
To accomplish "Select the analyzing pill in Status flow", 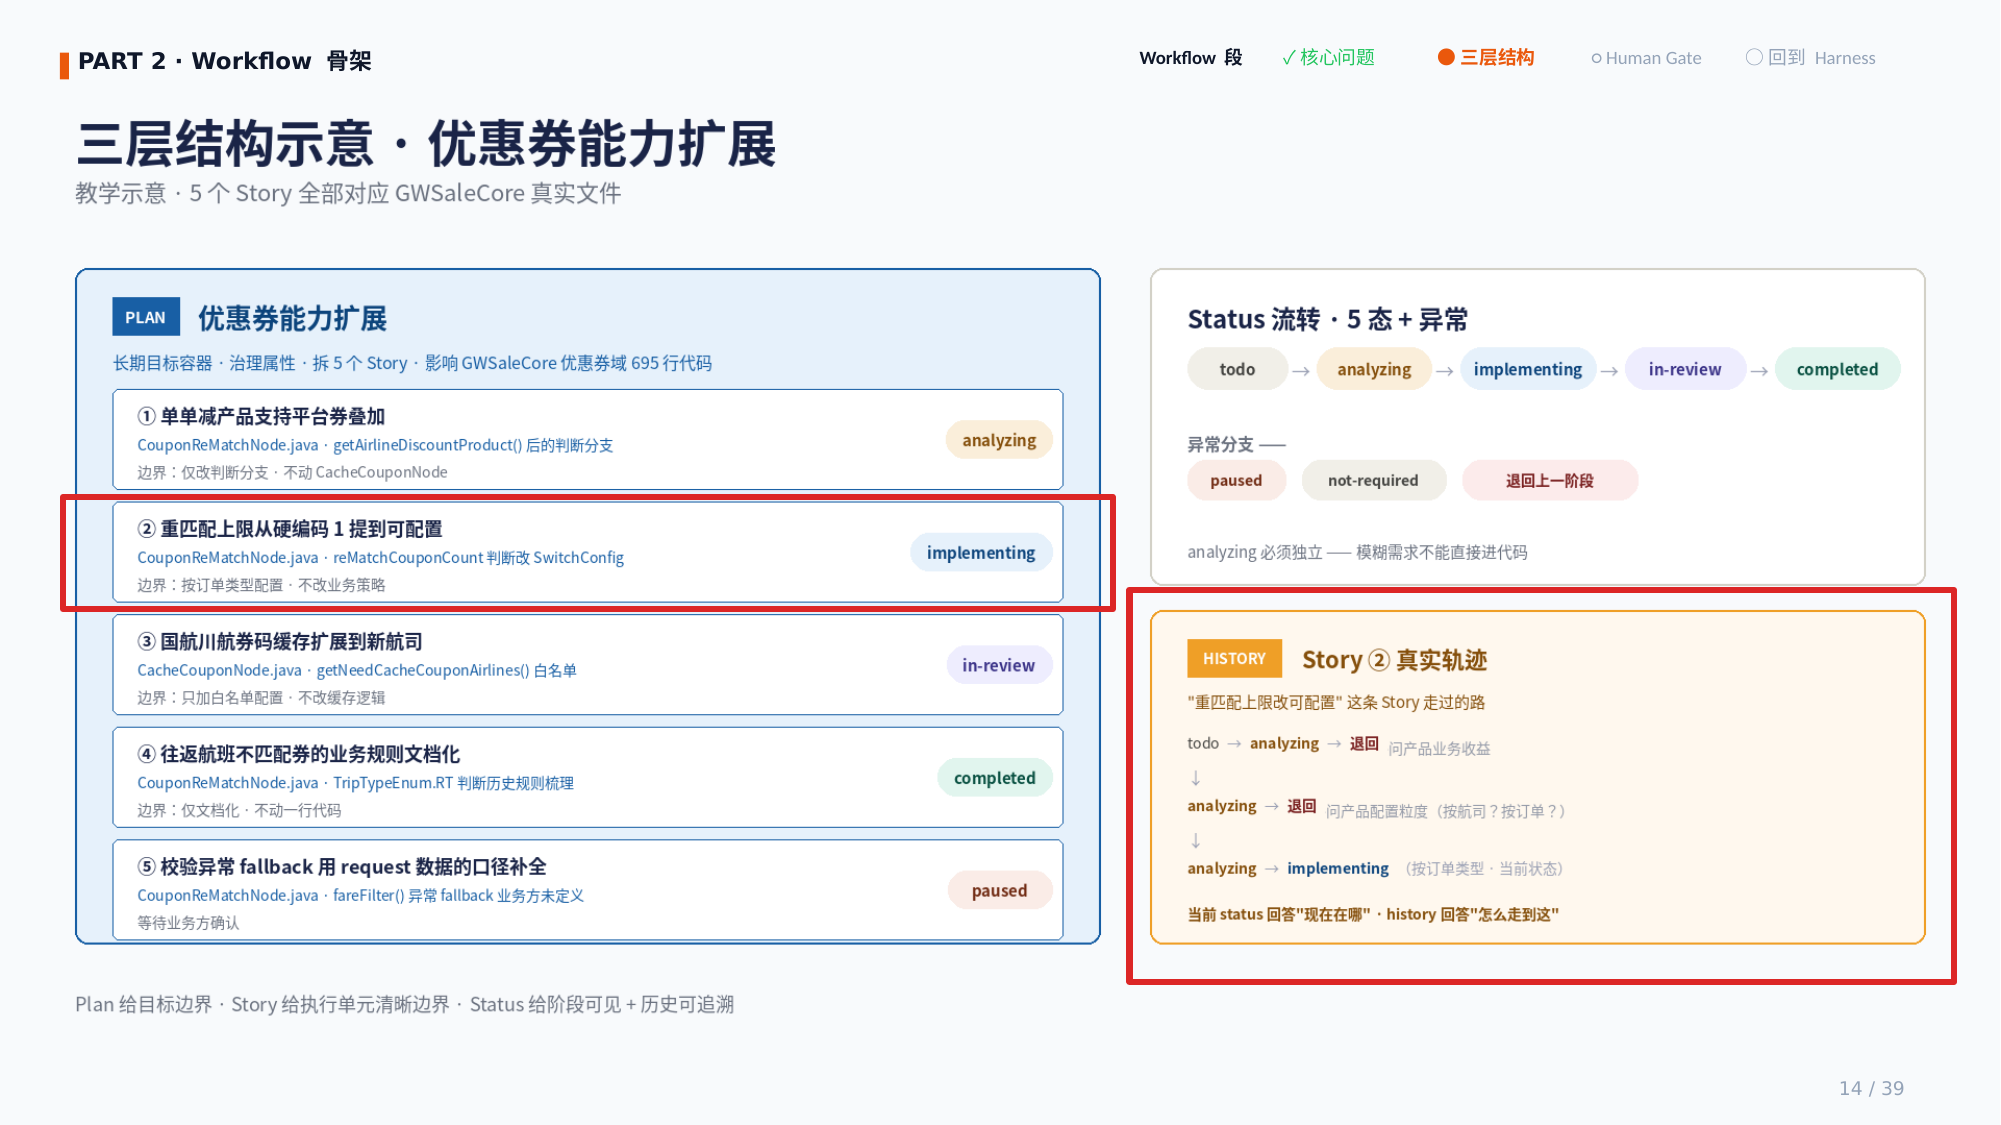I will (1374, 369).
